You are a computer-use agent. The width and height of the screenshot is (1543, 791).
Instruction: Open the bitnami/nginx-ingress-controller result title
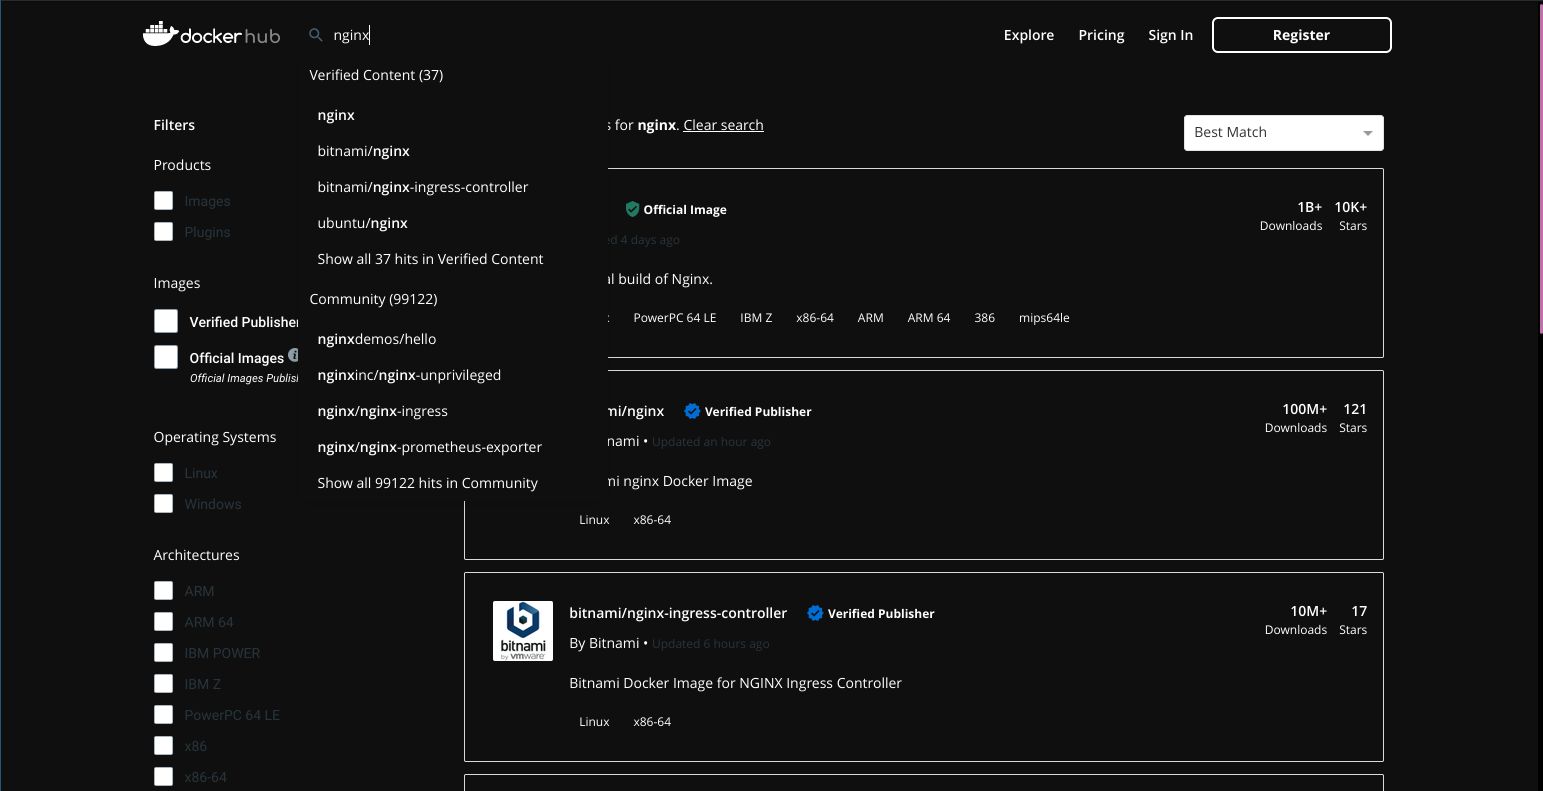[x=678, y=613]
